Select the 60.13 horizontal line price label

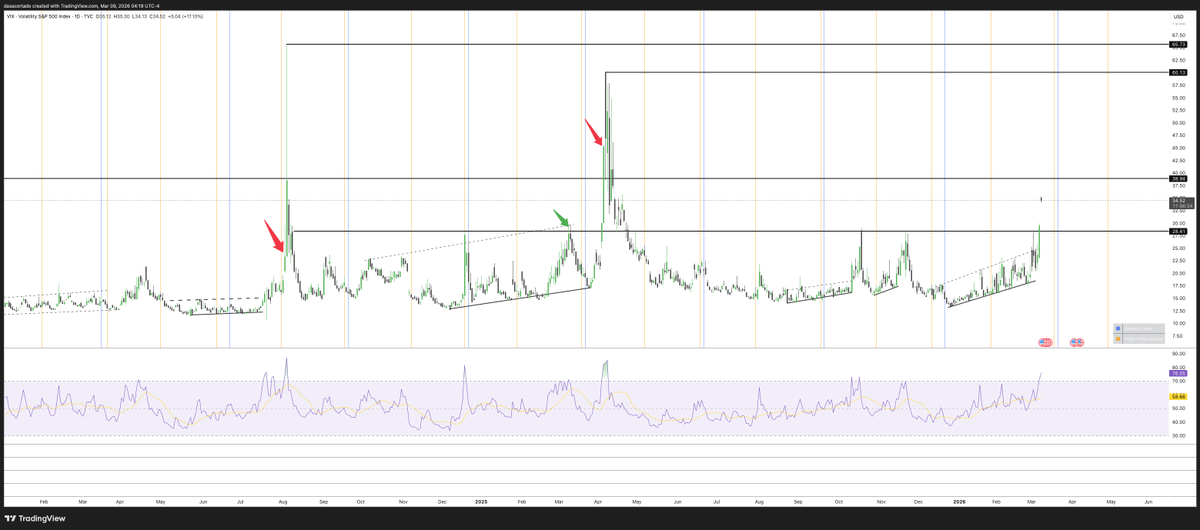point(1177,72)
